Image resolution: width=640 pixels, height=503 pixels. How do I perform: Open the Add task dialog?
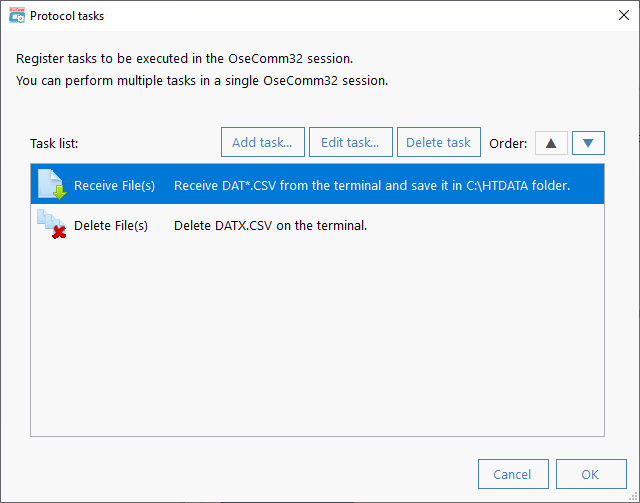263,142
